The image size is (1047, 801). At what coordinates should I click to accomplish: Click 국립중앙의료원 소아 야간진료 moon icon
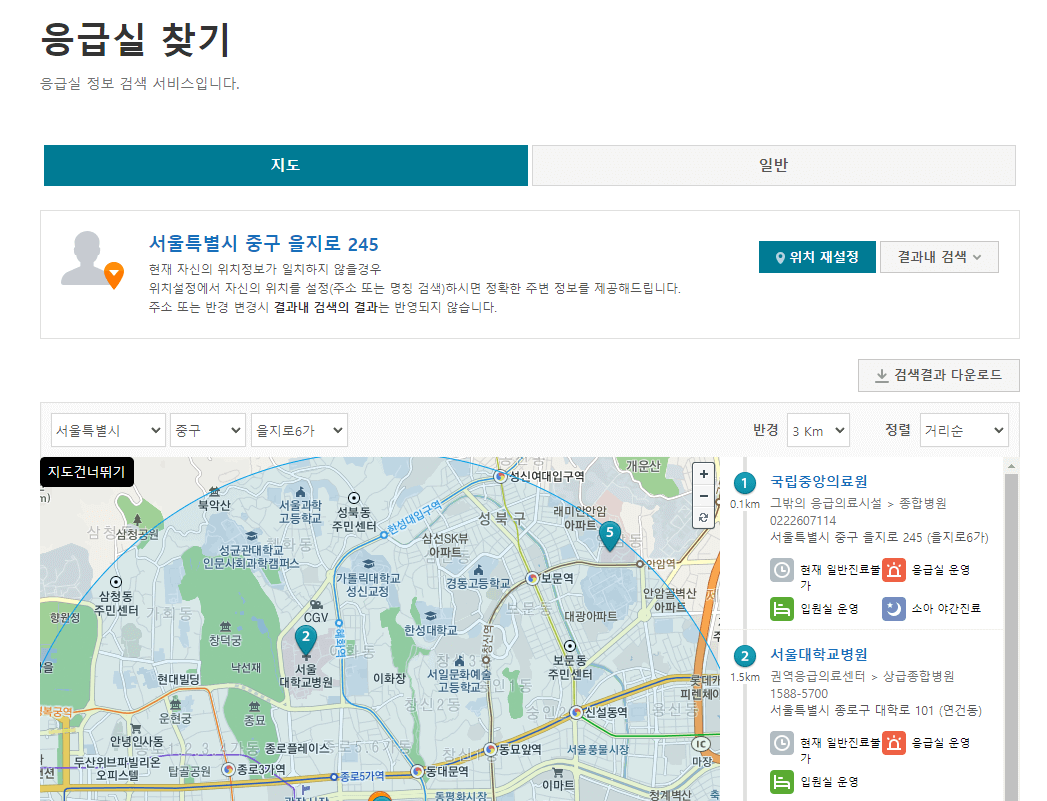click(x=893, y=609)
